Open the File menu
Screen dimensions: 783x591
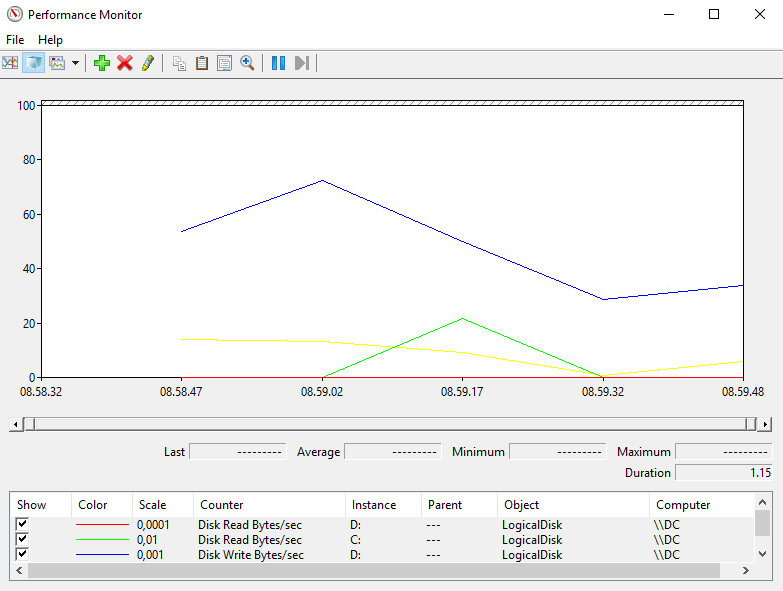[x=15, y=40]
